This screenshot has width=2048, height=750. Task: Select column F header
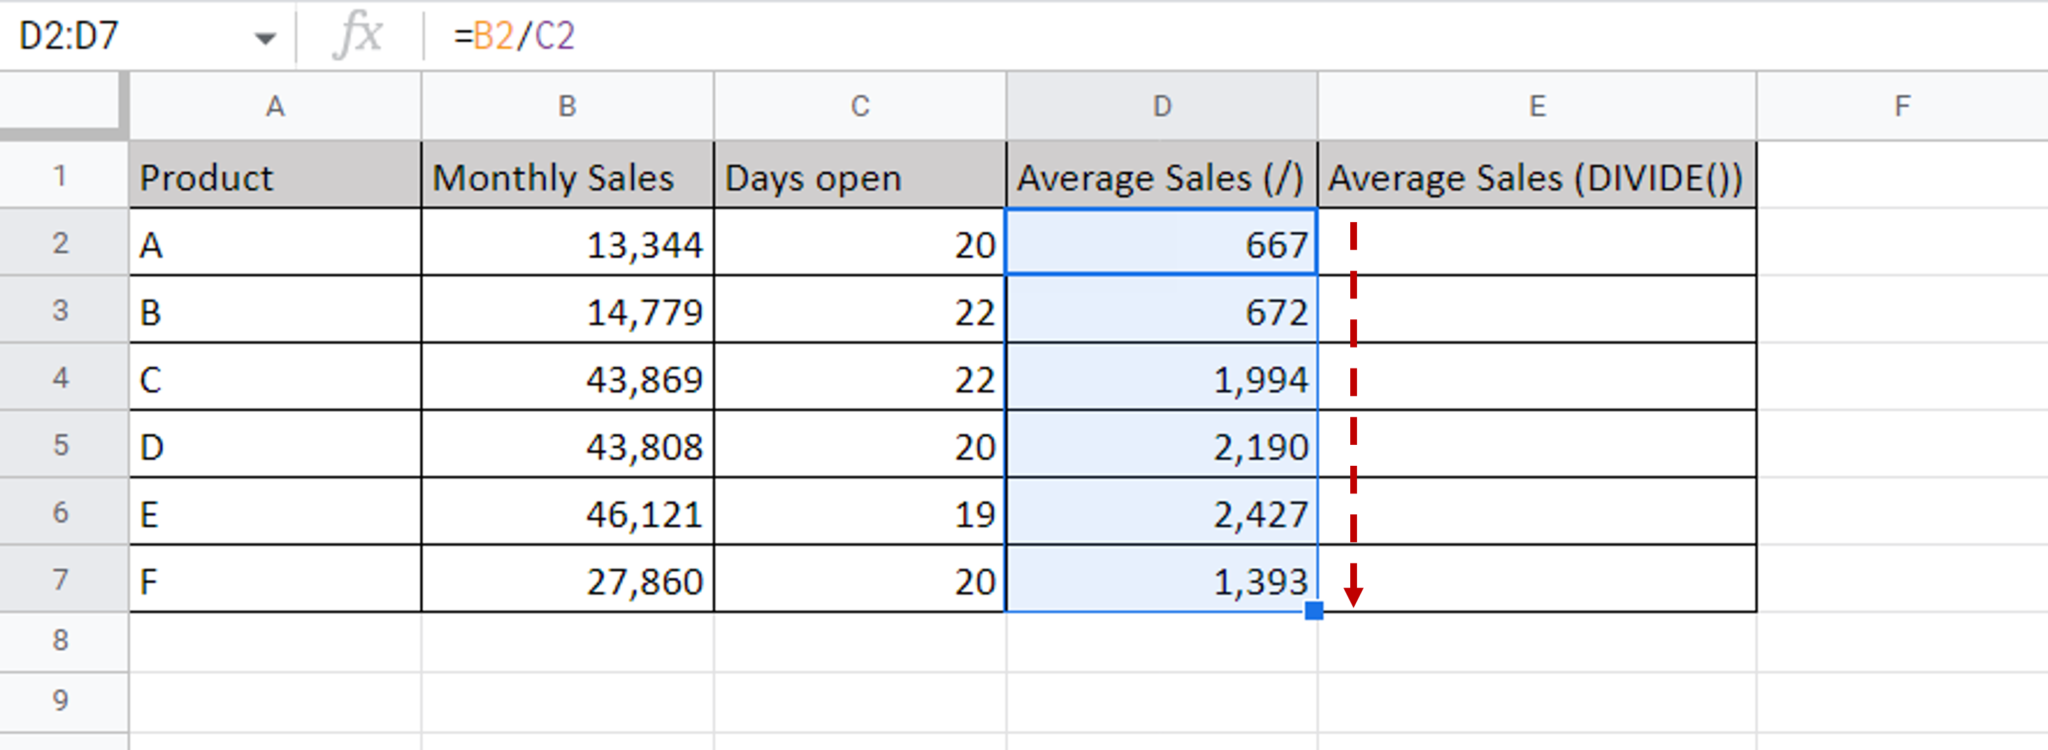(x=1902, y=106)
